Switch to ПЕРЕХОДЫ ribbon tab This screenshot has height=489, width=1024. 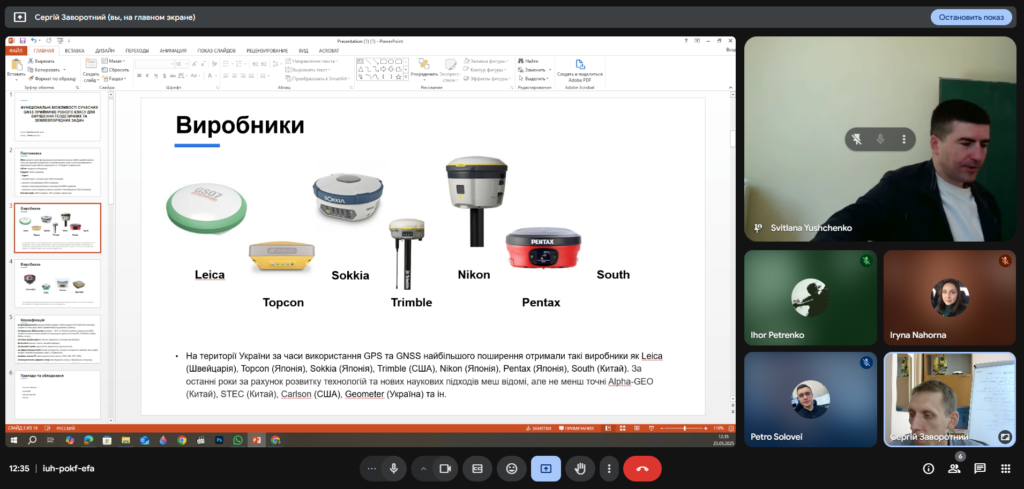tap(137, 50)
